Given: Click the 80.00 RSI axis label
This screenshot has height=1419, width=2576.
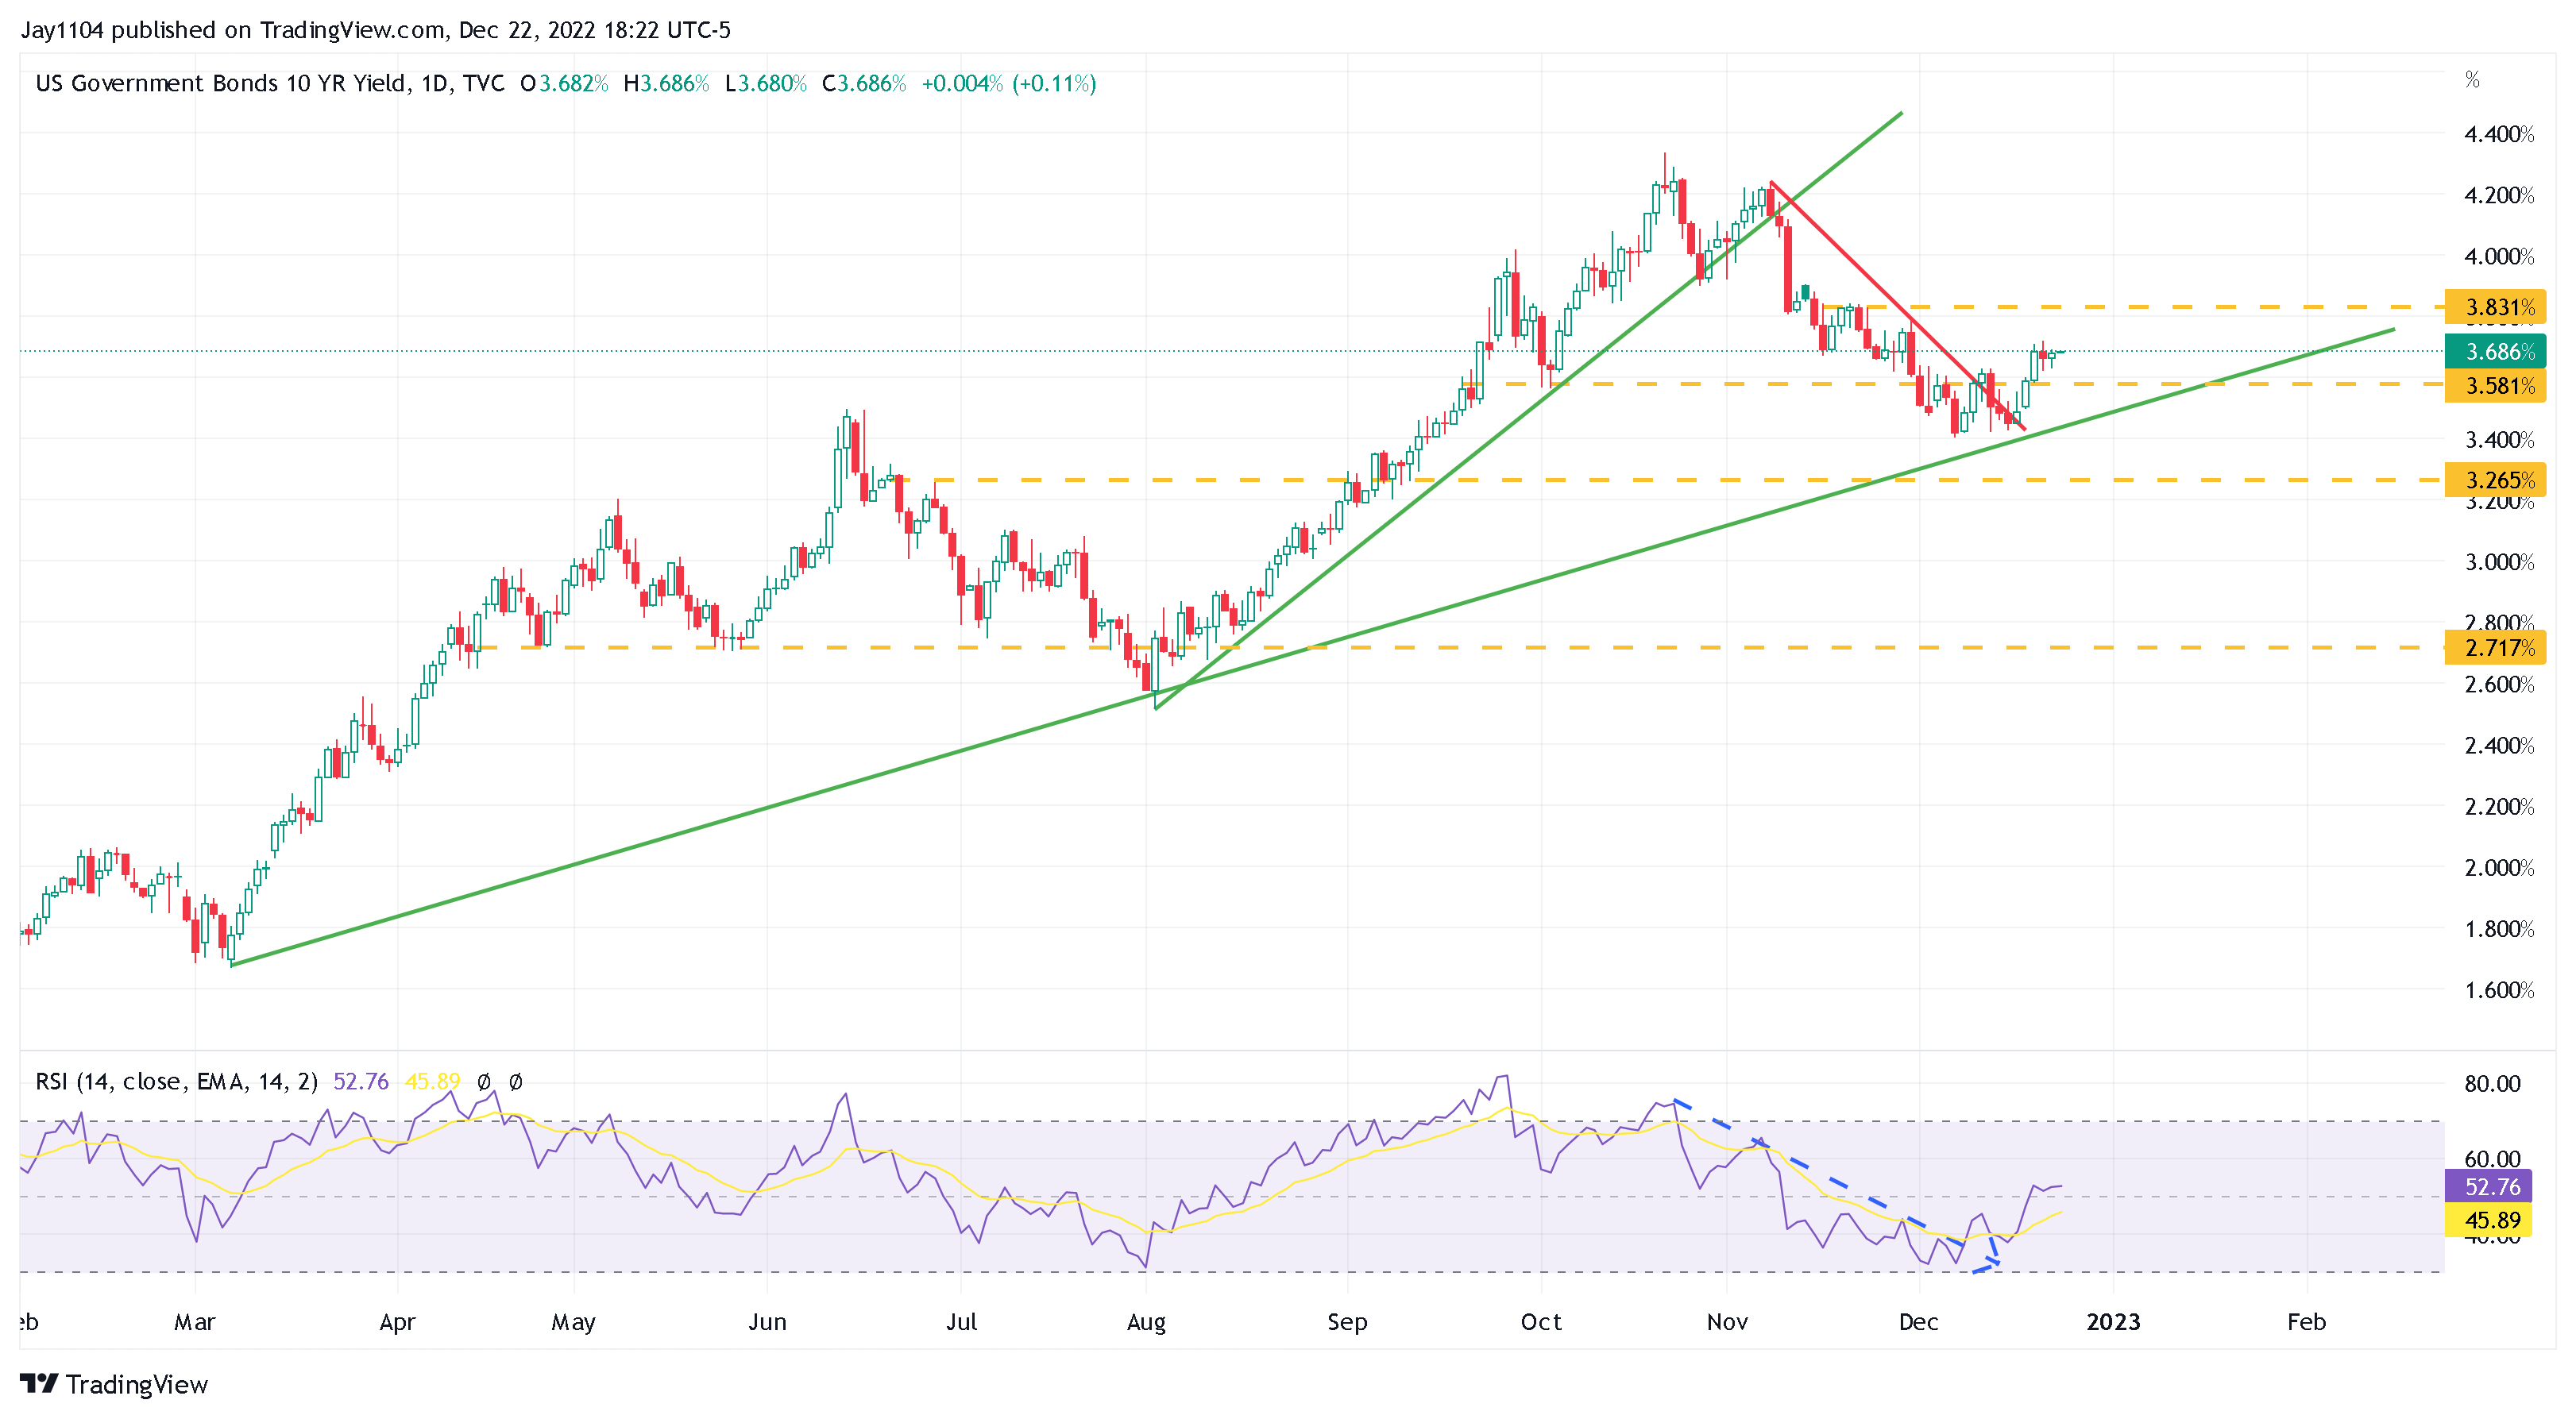Looking at the screenshot, I should point(2492,1084).
